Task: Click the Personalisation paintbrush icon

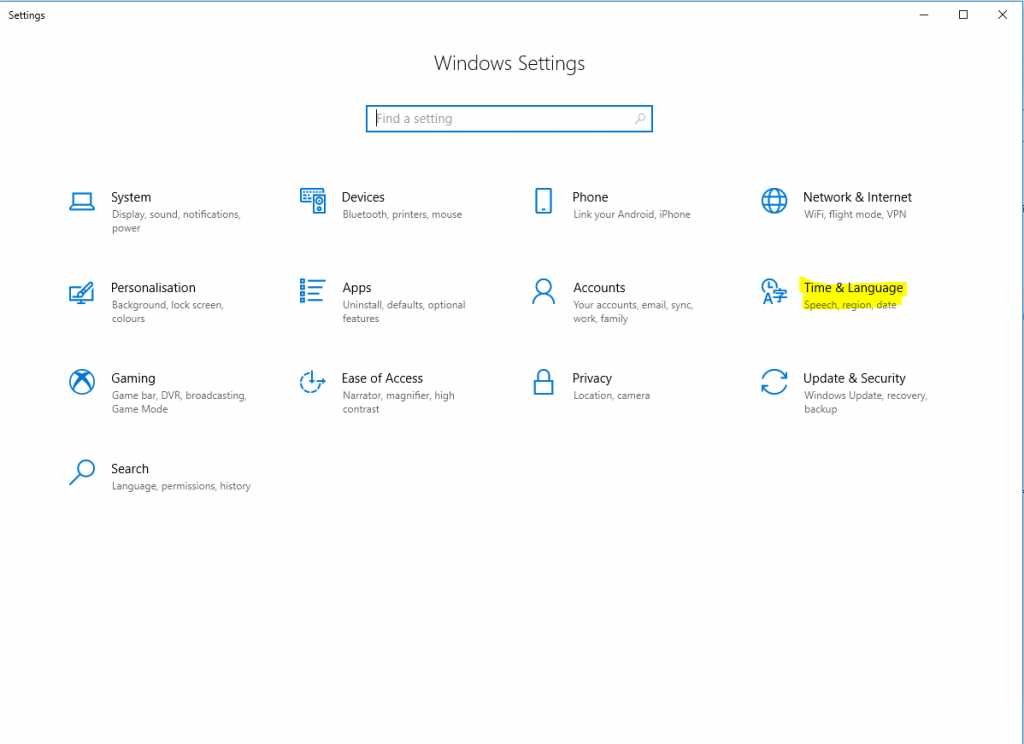Action: pos(82,292)
